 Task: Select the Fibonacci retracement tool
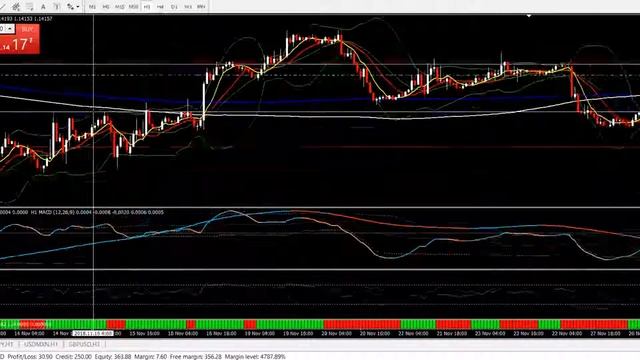coord(29,7)
